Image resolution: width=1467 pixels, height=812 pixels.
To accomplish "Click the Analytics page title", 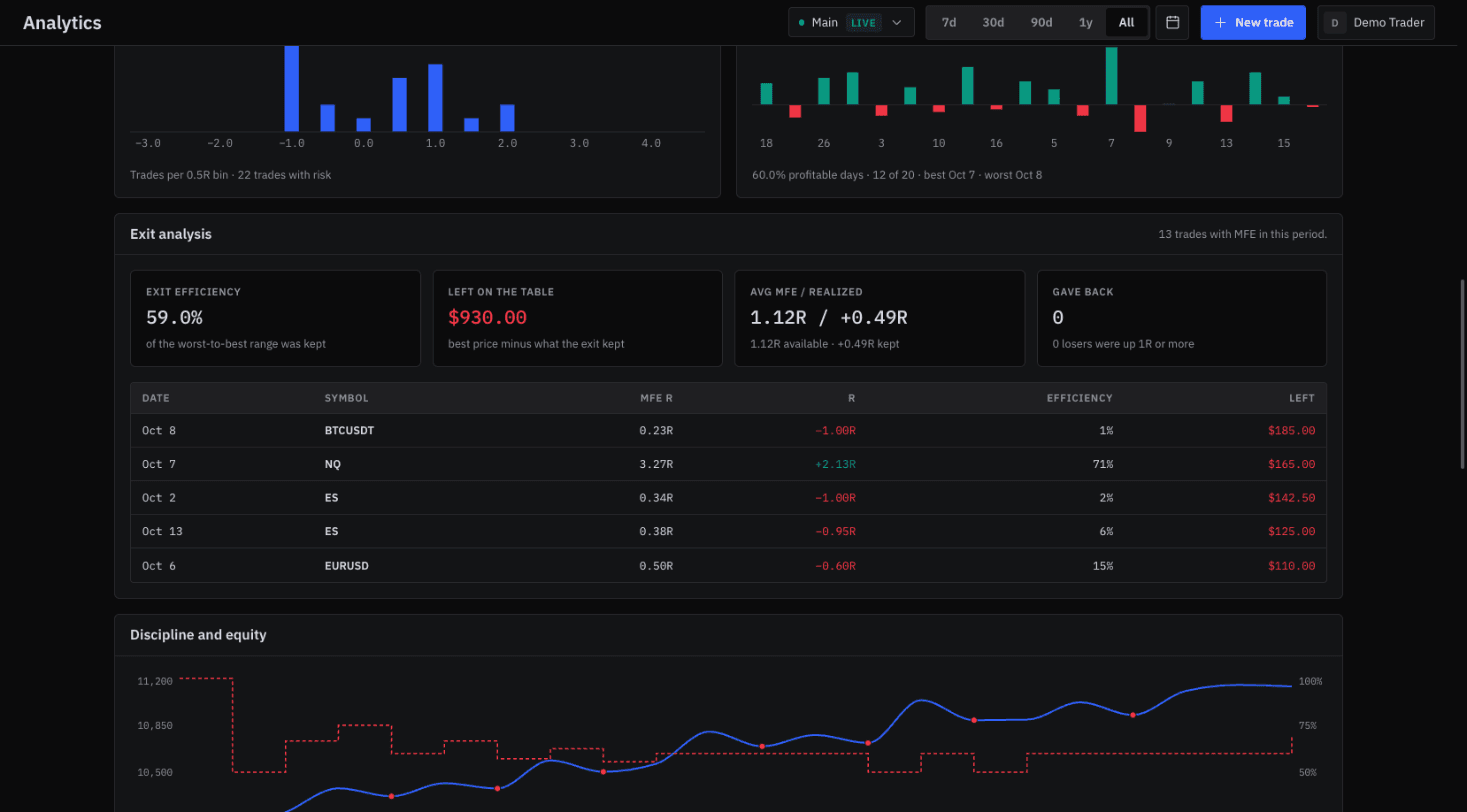I will click(62, 22).
